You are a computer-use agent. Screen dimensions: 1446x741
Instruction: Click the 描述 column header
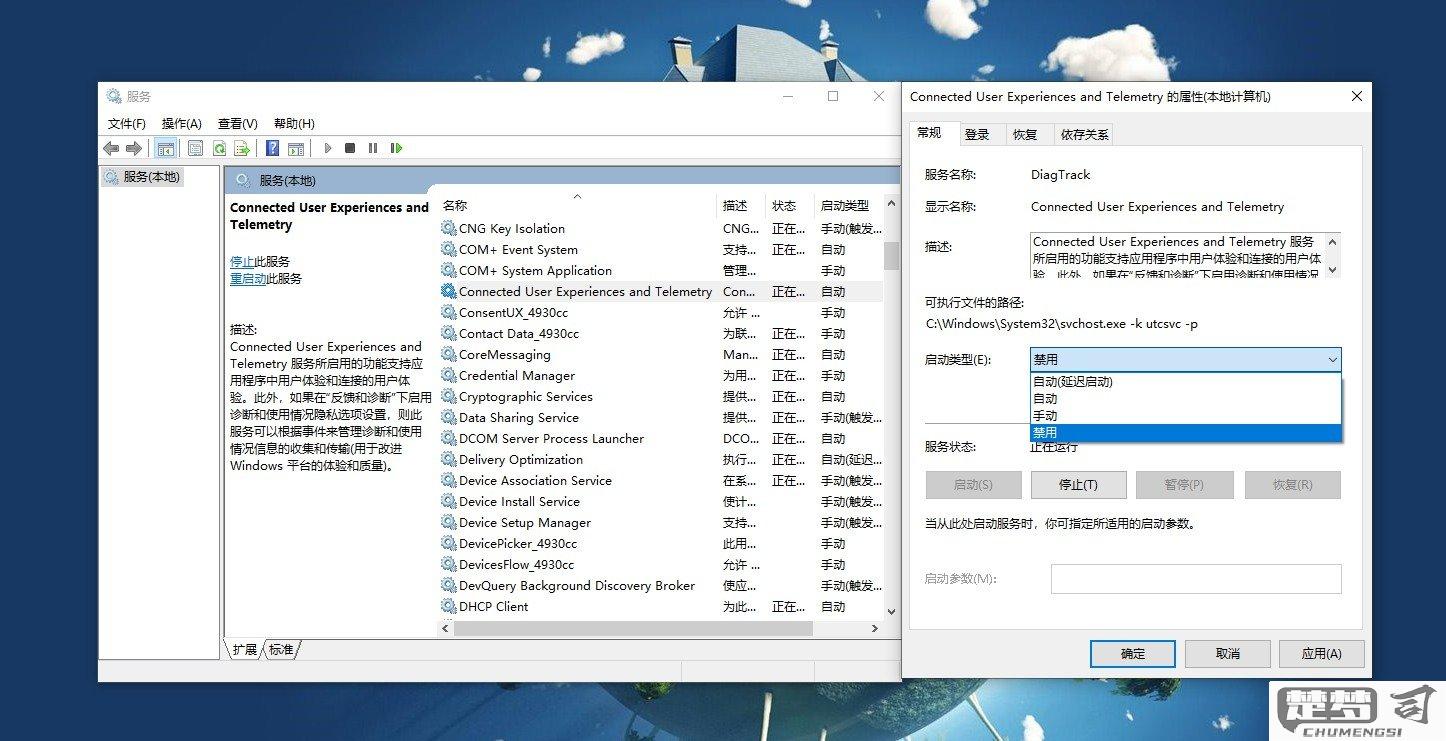tap(741, 205)
